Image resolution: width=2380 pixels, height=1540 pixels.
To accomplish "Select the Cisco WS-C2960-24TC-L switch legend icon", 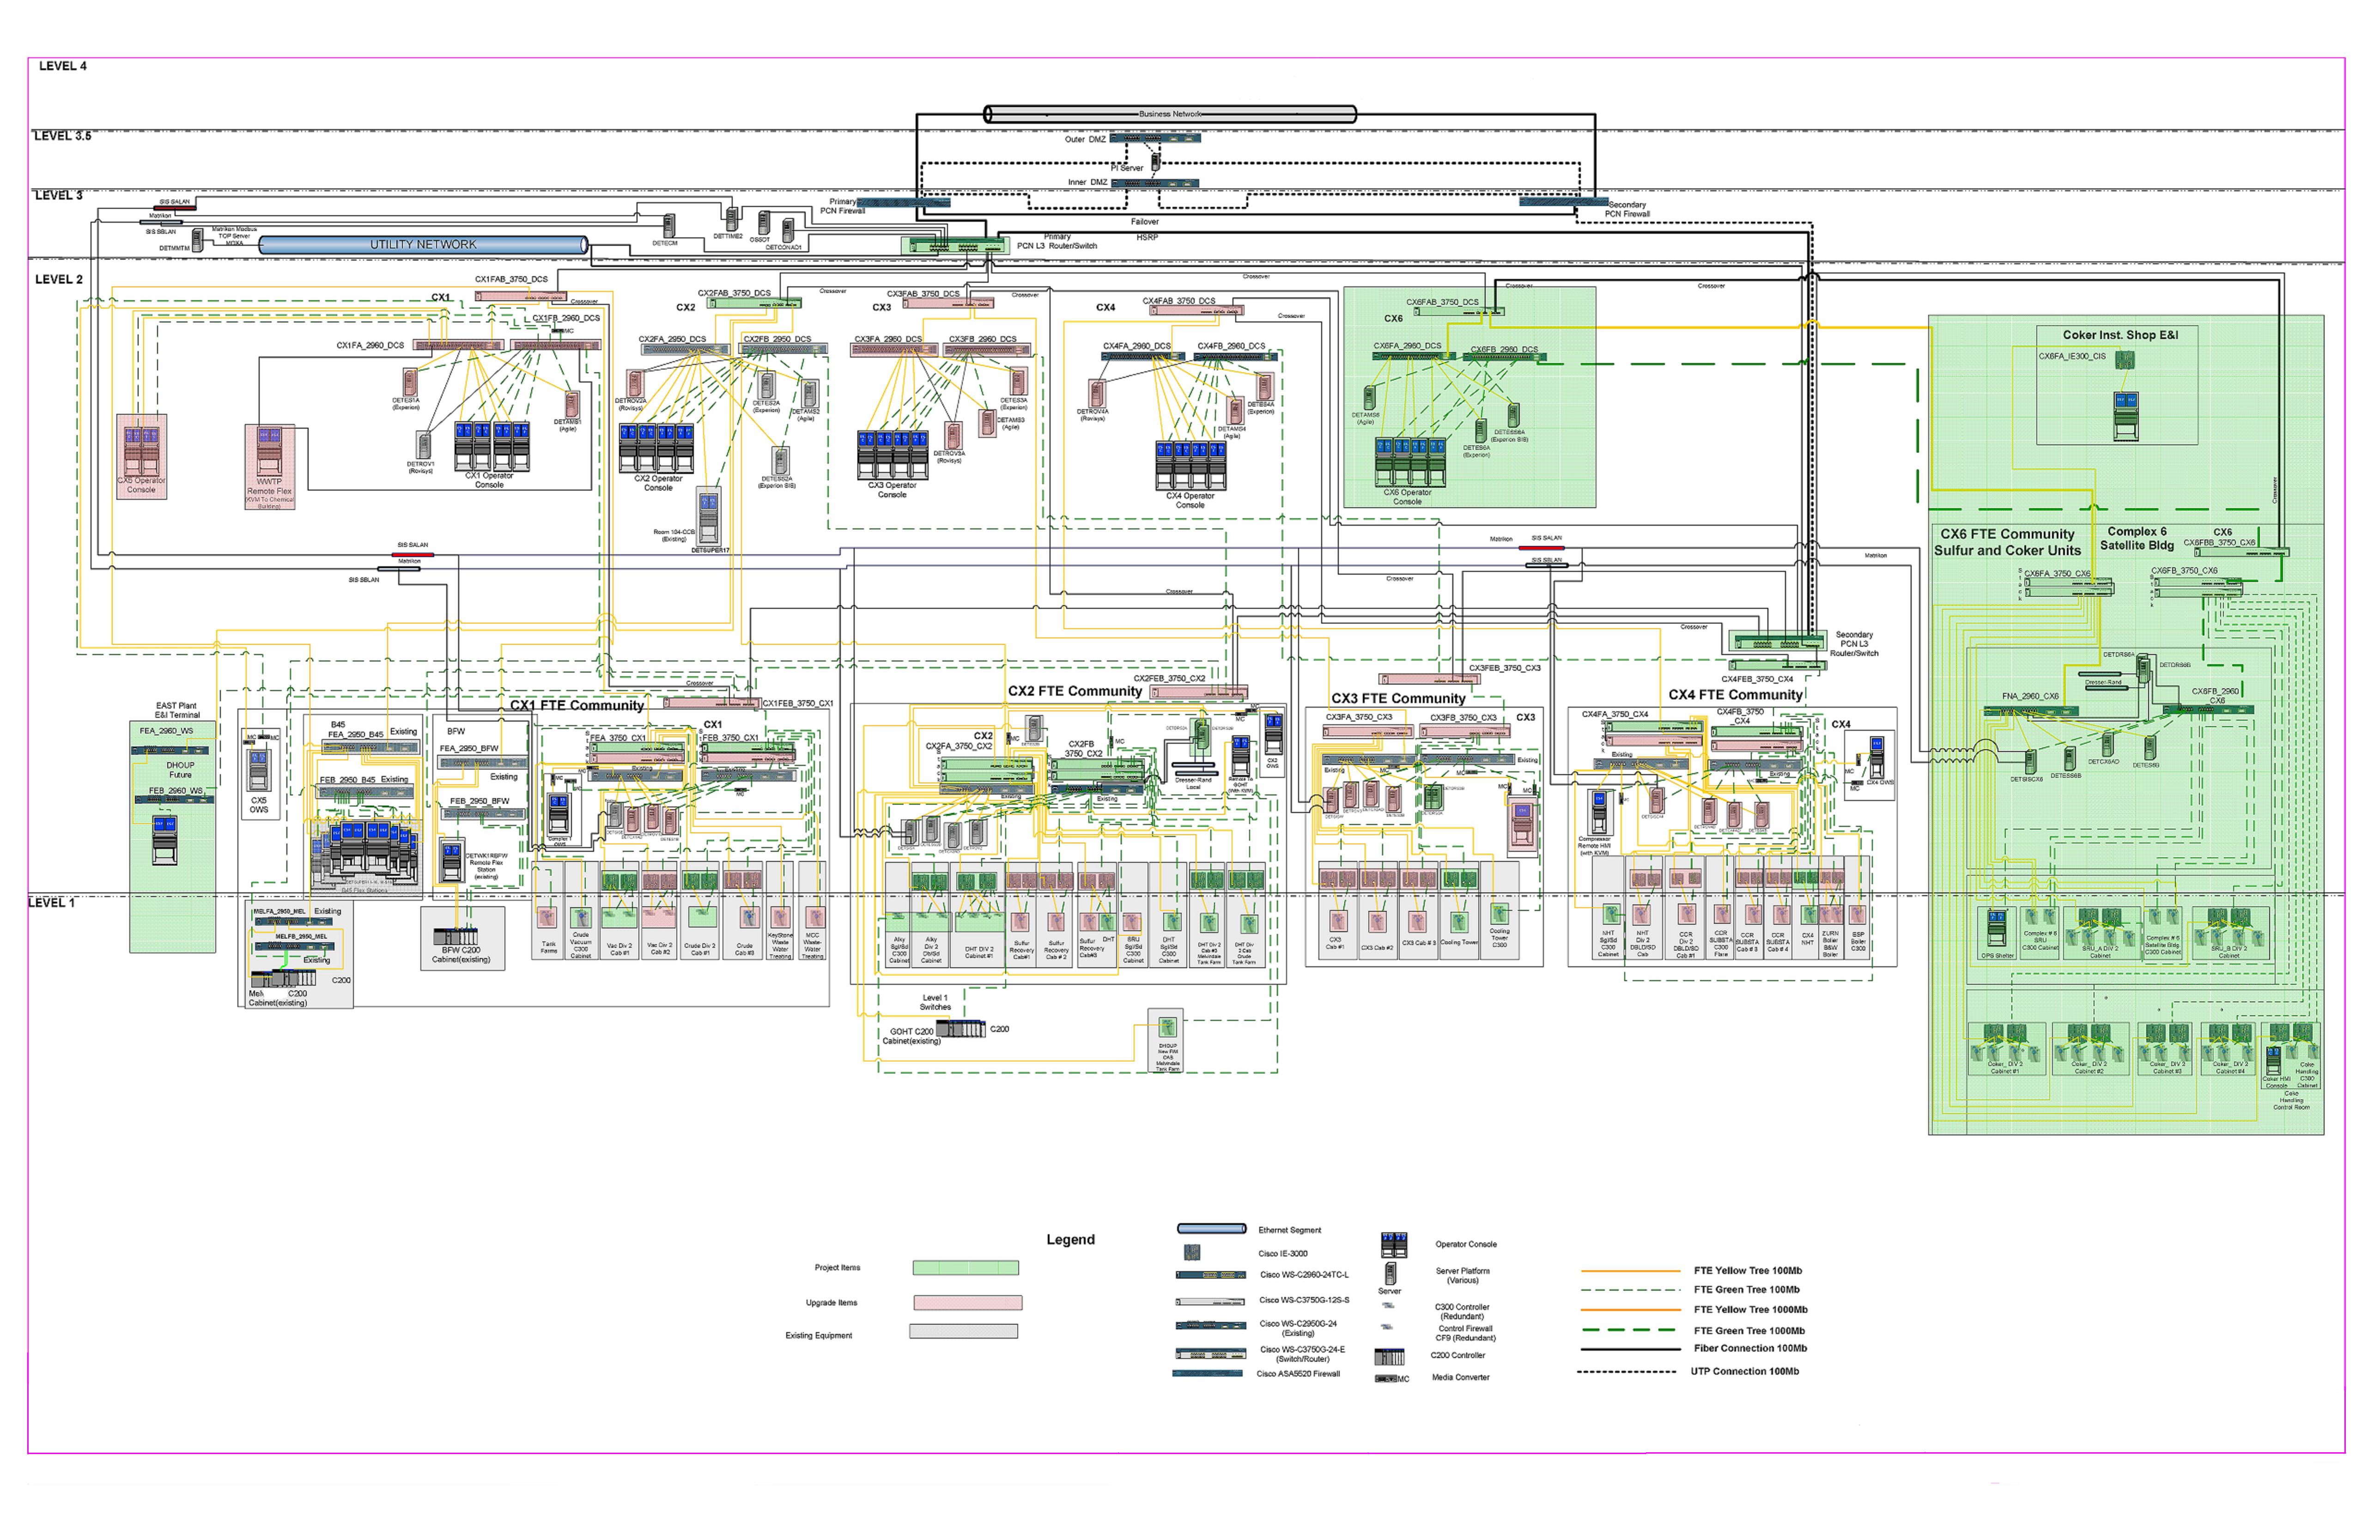I will [x=1210, y=1275].
